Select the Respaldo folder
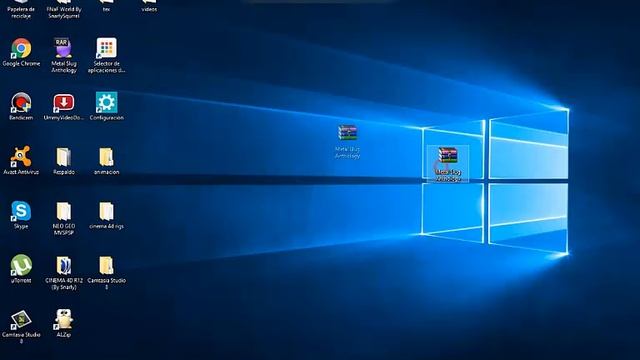This screenshot has width=640, height=360. point(64,160)
